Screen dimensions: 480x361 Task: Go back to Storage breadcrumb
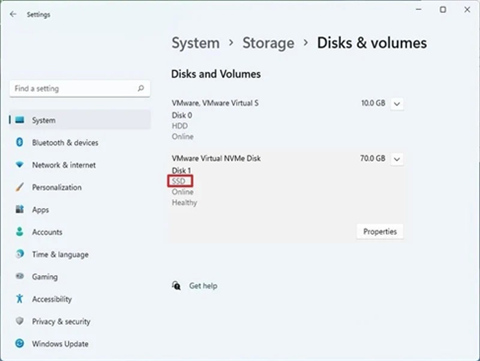tap(268, 43)
